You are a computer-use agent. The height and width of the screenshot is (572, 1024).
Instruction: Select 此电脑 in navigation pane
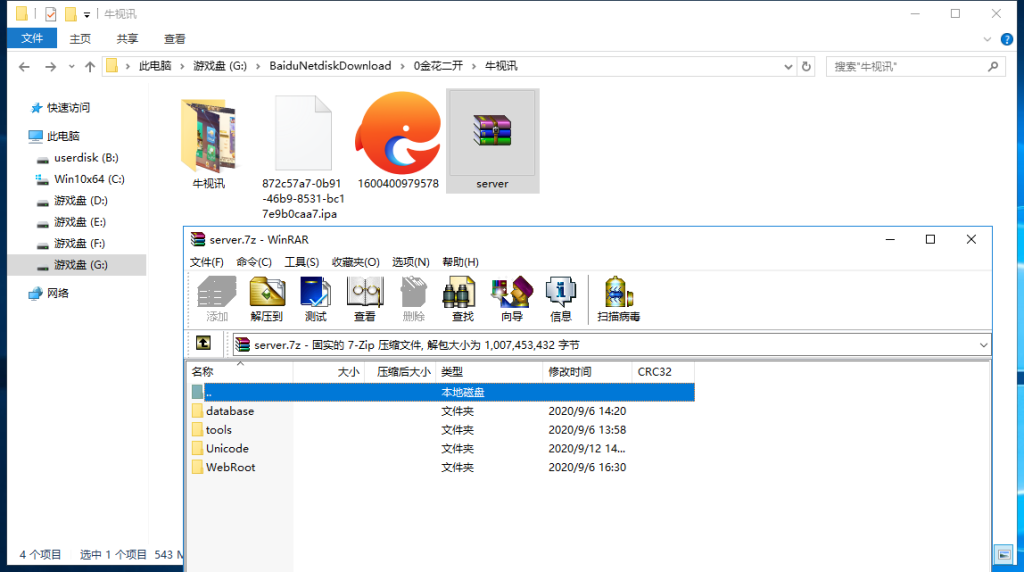pyautogui.click(x=63, y=136)
